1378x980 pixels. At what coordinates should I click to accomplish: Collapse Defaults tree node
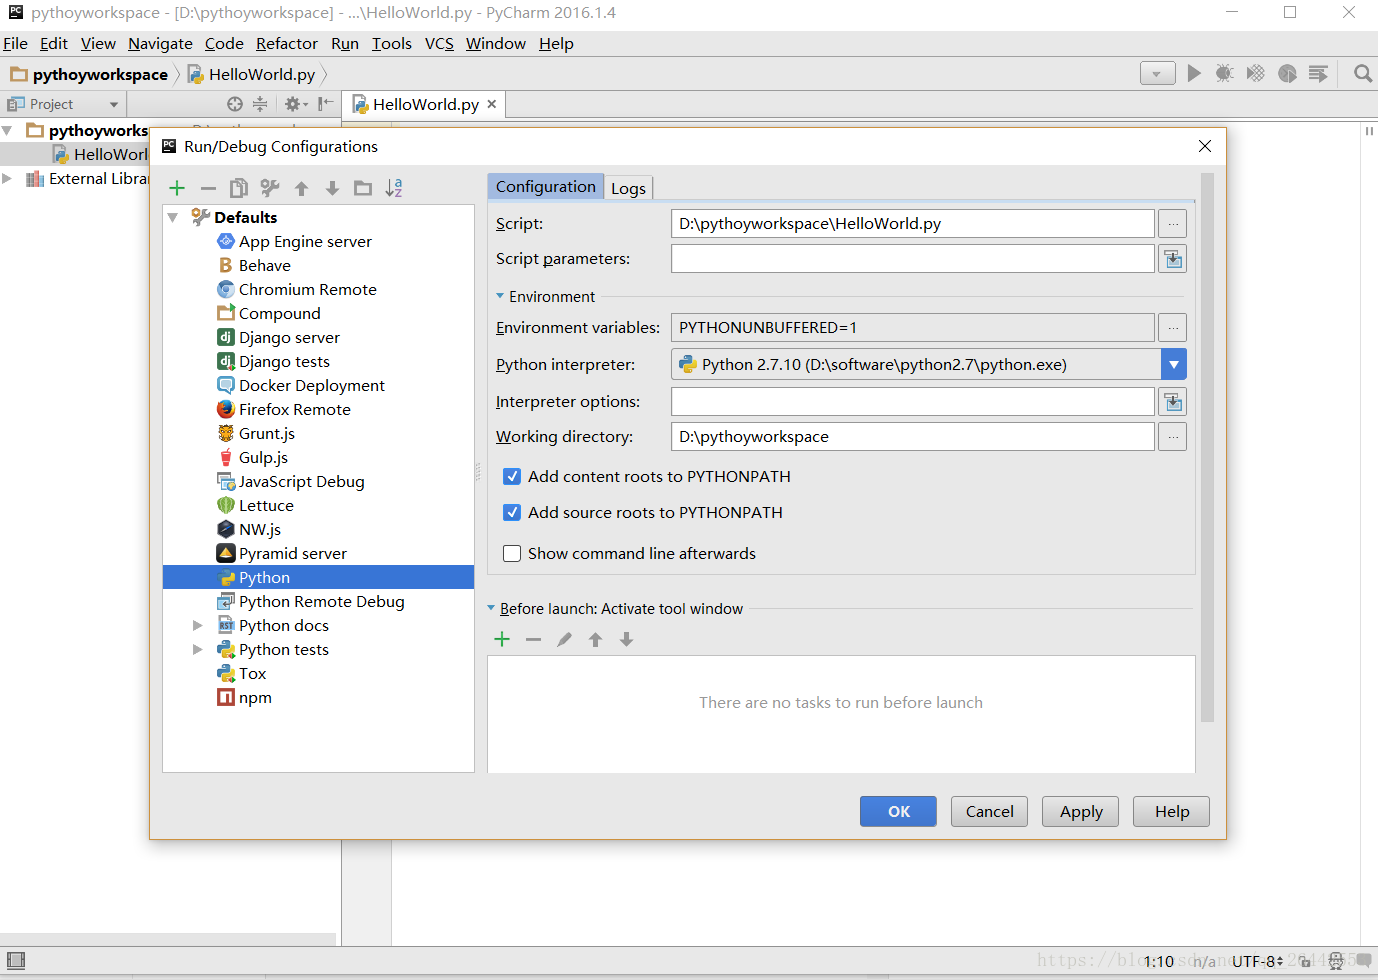point(173,218)
